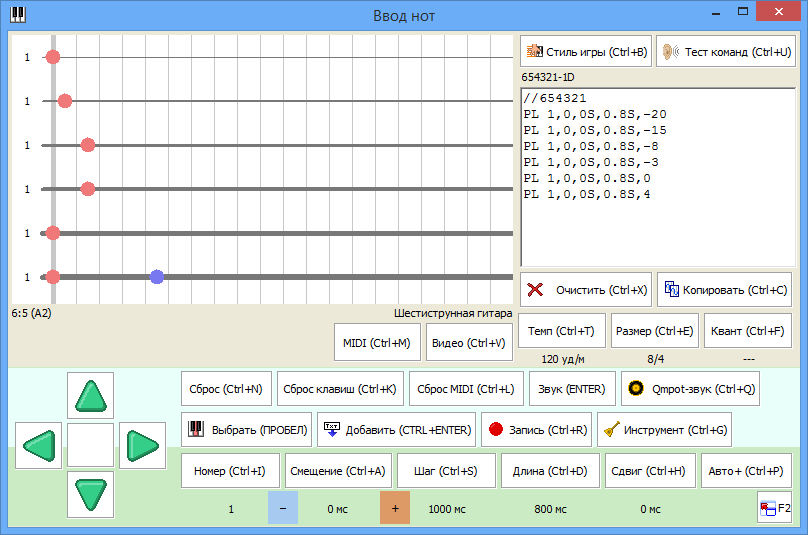This screenshot has width=808, height=535.
Task: Select line 'PL 1,0,0S,0.8S,-20'
Action: pyautogui.click(x=595, y=114)
